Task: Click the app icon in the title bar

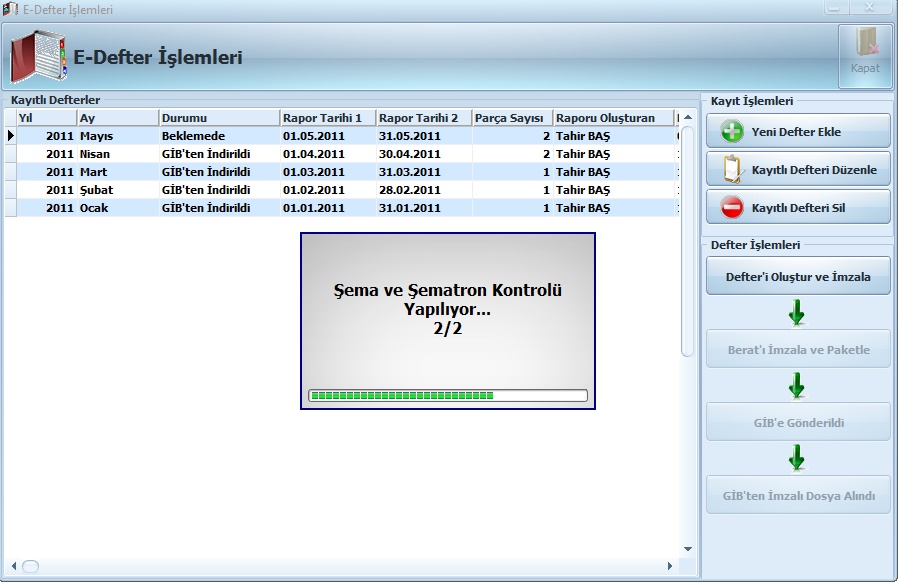Action: (10, 9)
